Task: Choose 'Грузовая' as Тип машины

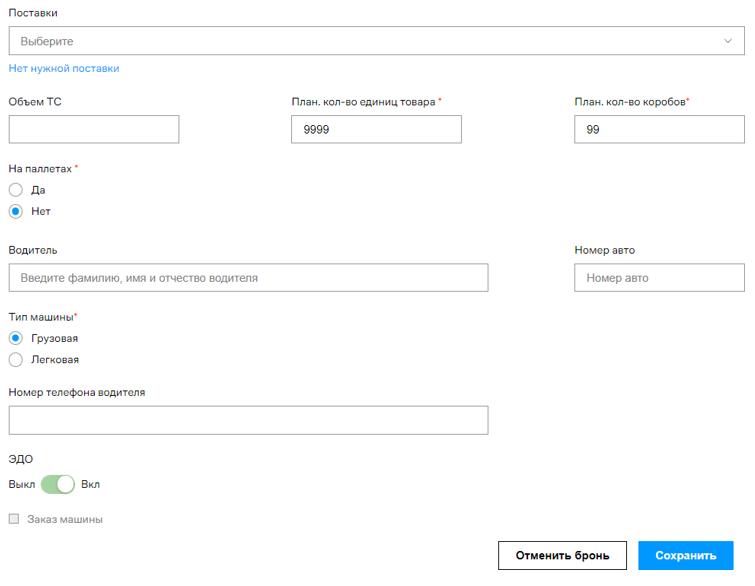Action: point(16,338)
